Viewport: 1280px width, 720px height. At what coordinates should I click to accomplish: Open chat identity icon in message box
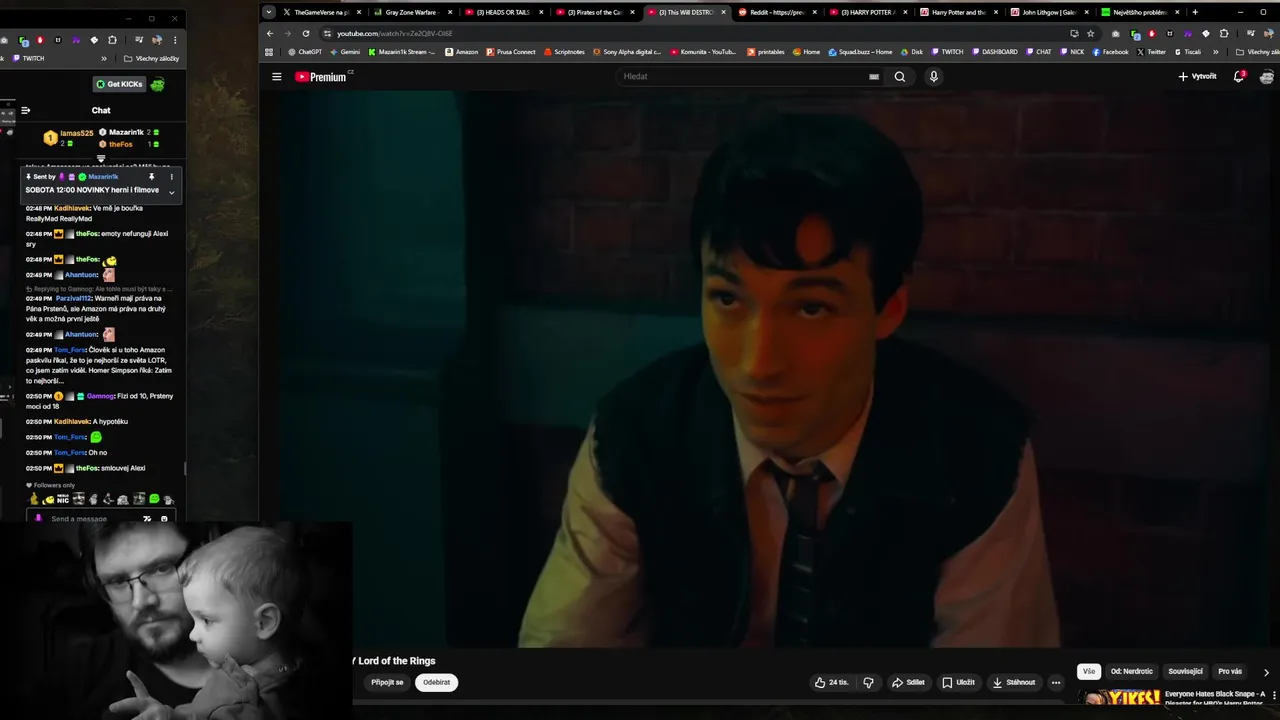(x=39, y=519)
